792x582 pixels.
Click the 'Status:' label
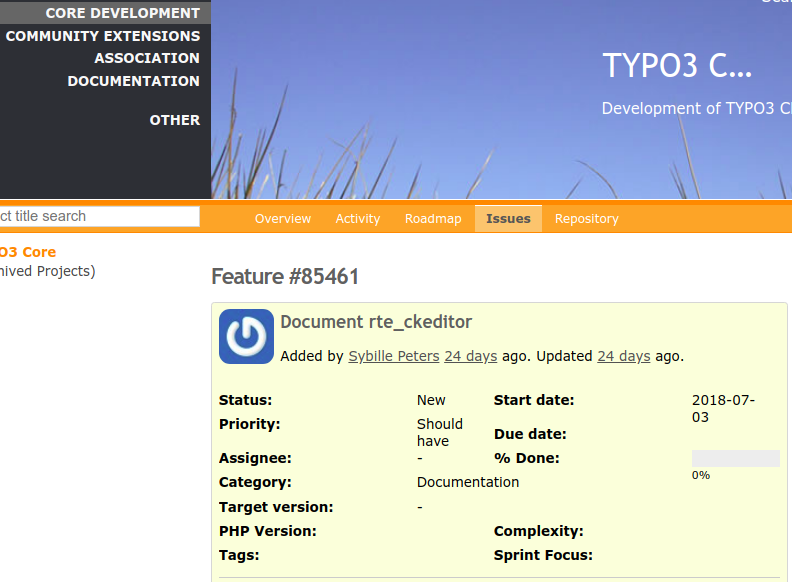pyautogui.click(x=245, y=400)
